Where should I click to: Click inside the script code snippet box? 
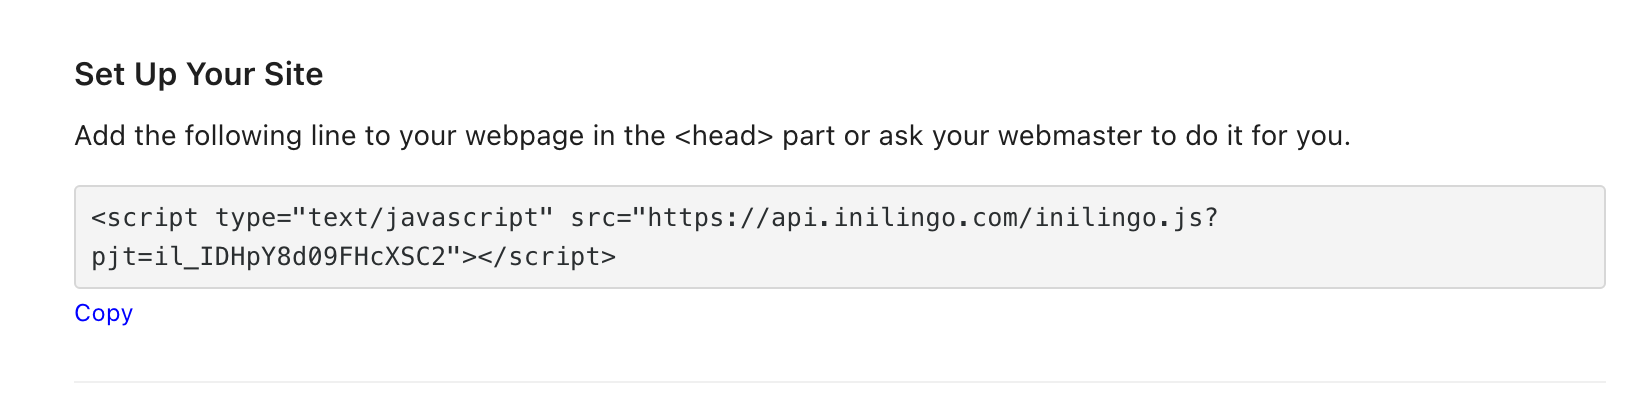pyautogui.click(x=839, y=237)
